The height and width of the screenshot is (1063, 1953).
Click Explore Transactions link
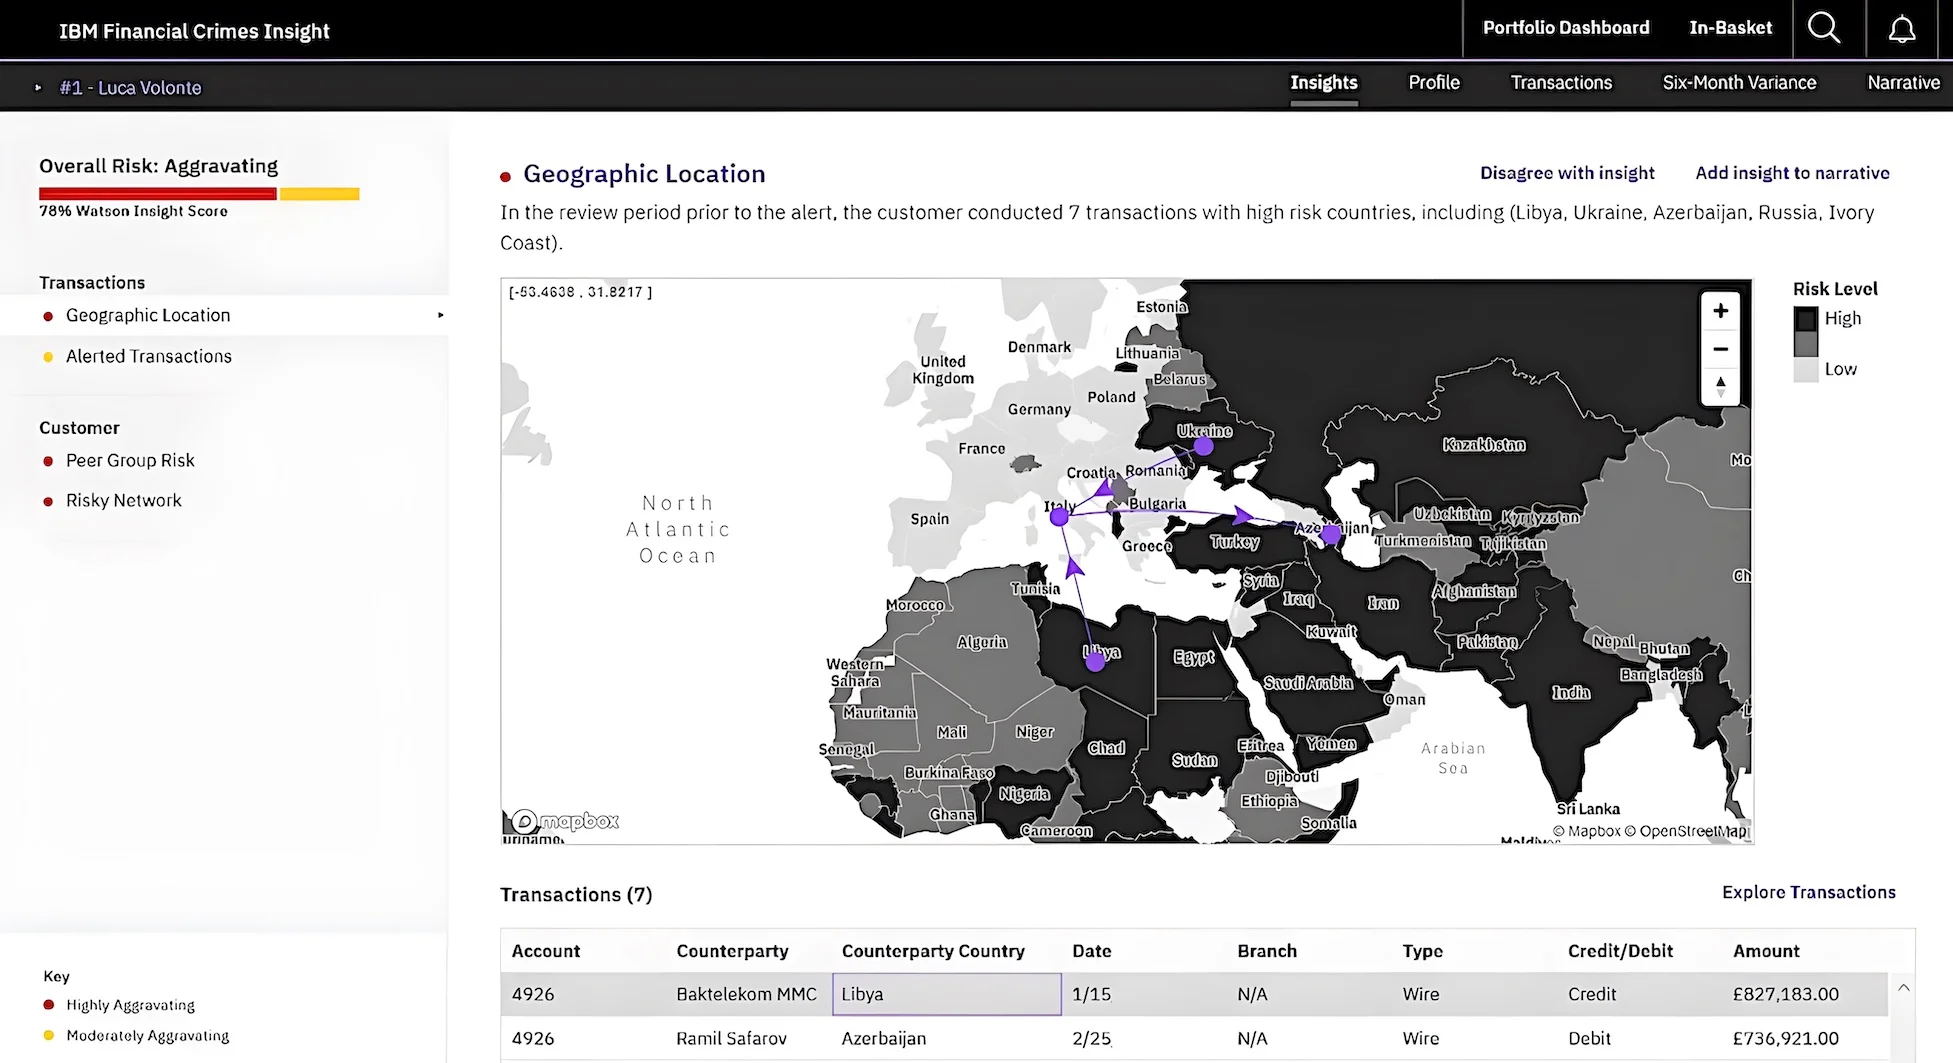(x=1808, y=892)
